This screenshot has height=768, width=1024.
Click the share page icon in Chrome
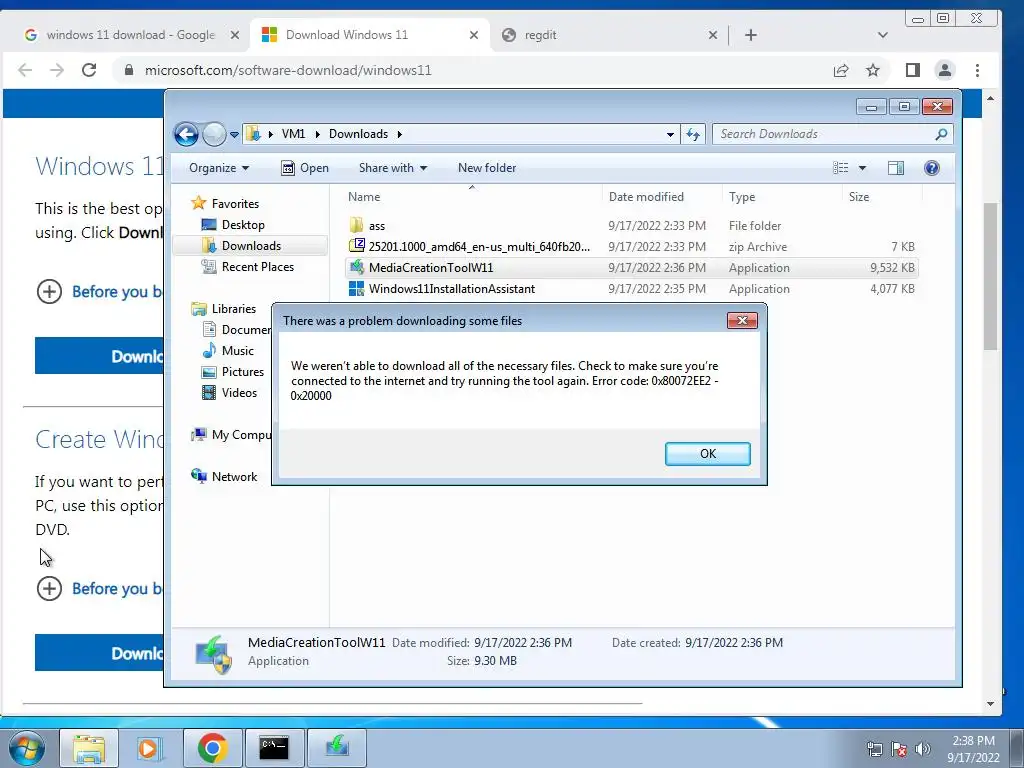[841, 71]
